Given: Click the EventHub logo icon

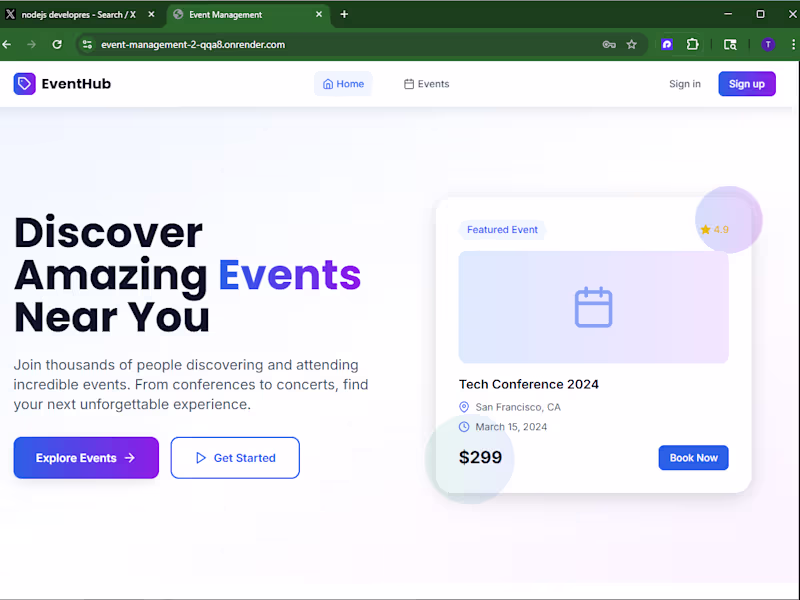Looking at the screenshot, I should (23, 84).
